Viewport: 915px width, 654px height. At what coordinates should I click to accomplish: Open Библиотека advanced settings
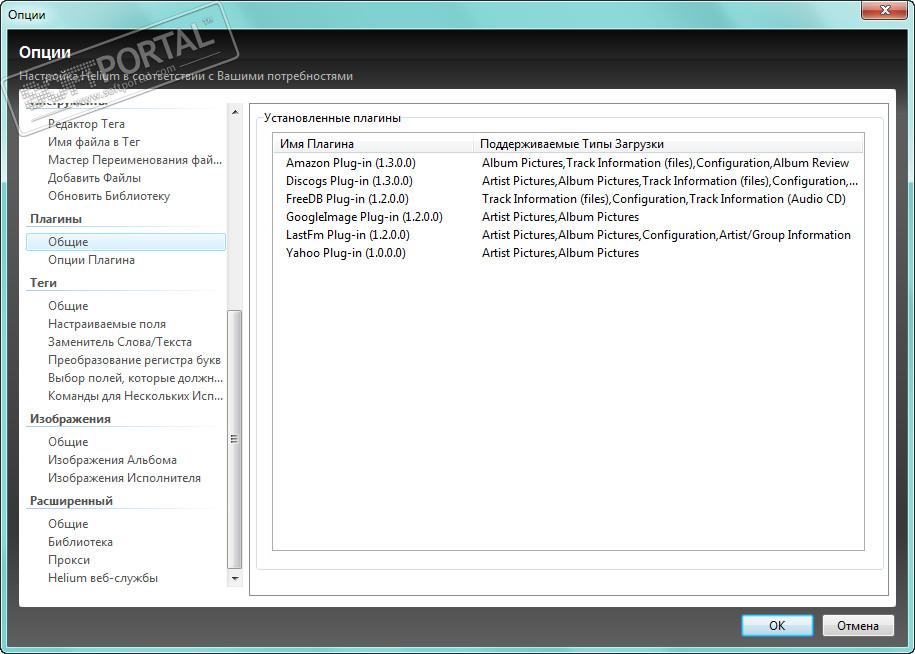click(x=80, y=542)
